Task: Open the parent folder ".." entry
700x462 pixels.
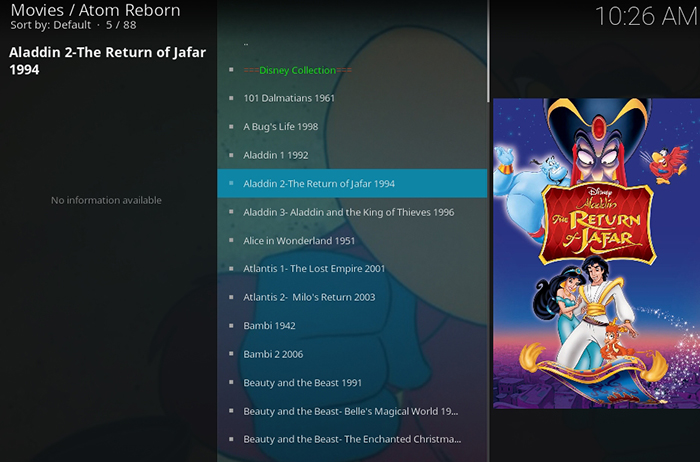Action: tap(352, 43)
